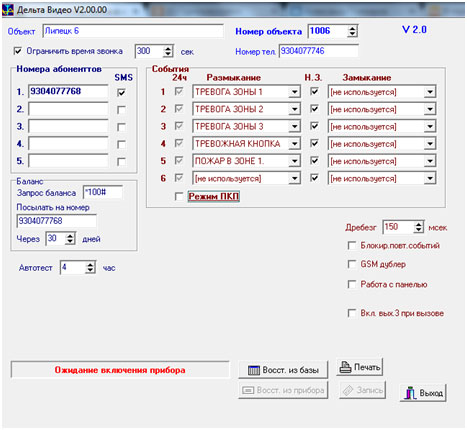This screenshot has height=430, width=467.
Task: Toggle the Н.З. checkbox for event 6
Action: coord(314,178)
